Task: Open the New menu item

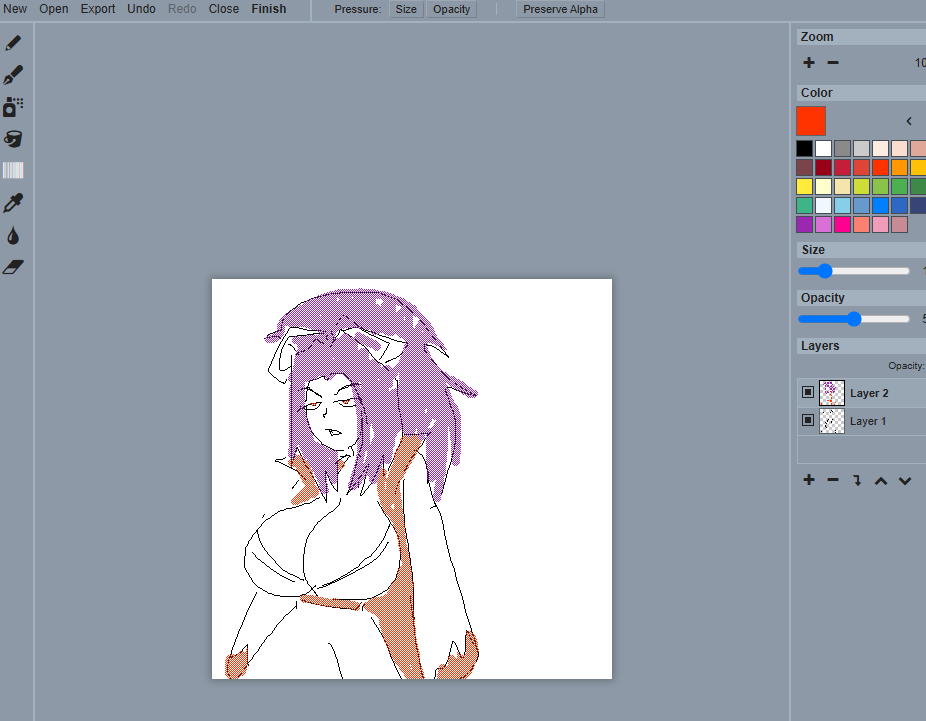Action: pos(15,9)
